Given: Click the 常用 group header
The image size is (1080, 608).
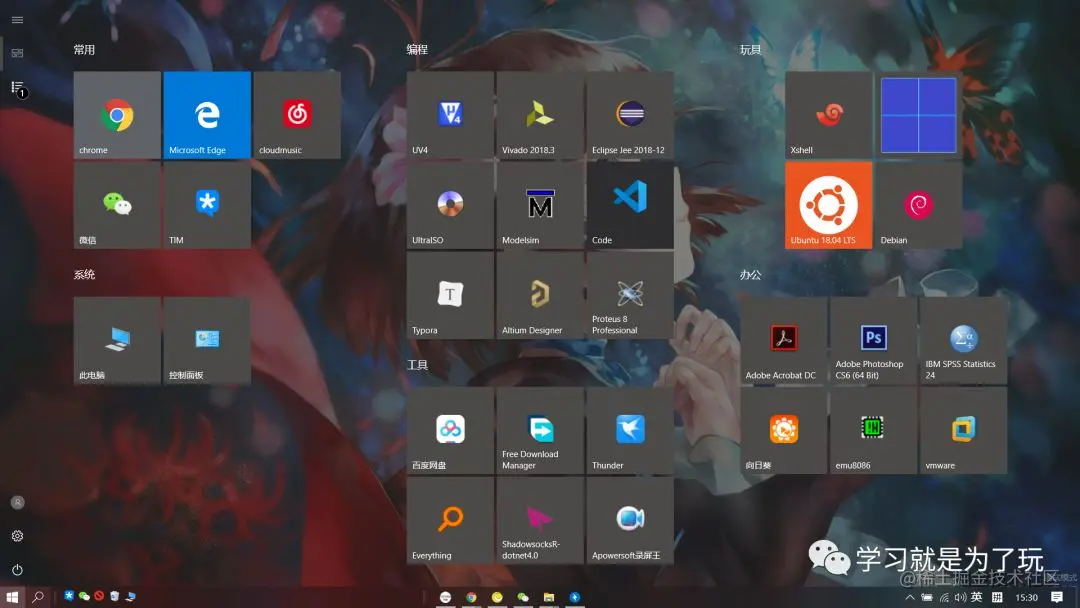Looking at the screenshot, I should [x=84, y=50].
